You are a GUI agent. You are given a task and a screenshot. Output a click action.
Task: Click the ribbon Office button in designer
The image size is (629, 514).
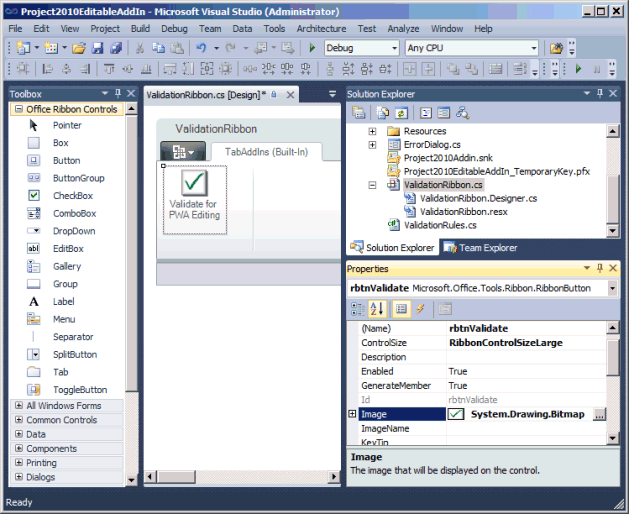click(x=183, y=152)
